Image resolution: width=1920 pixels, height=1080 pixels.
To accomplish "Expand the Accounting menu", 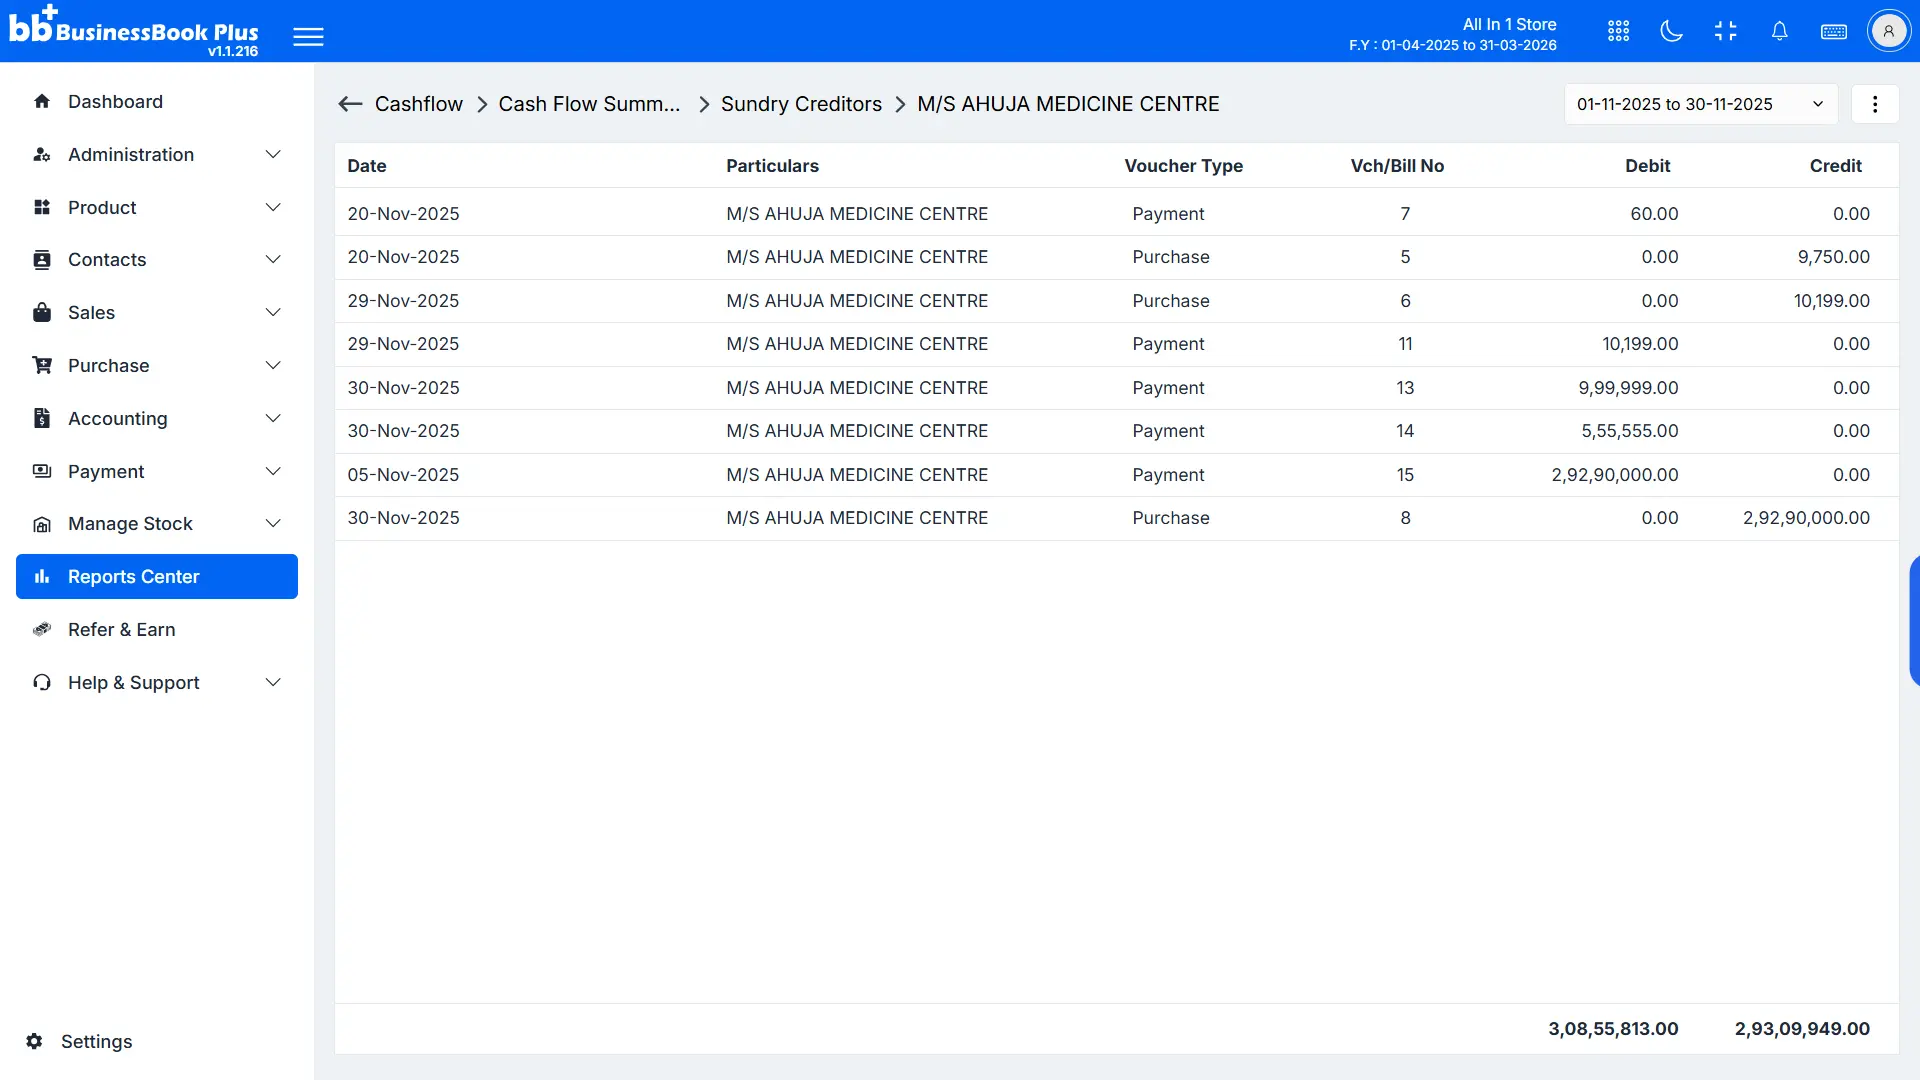I will (156, 418).
